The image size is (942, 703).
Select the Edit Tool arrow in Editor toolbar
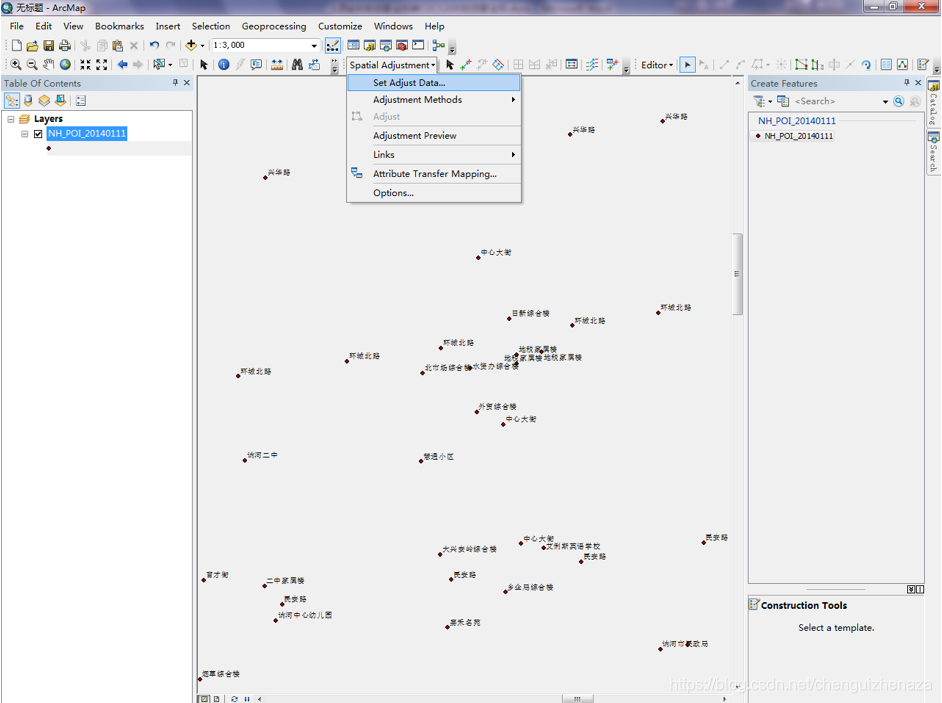[687, 64]
